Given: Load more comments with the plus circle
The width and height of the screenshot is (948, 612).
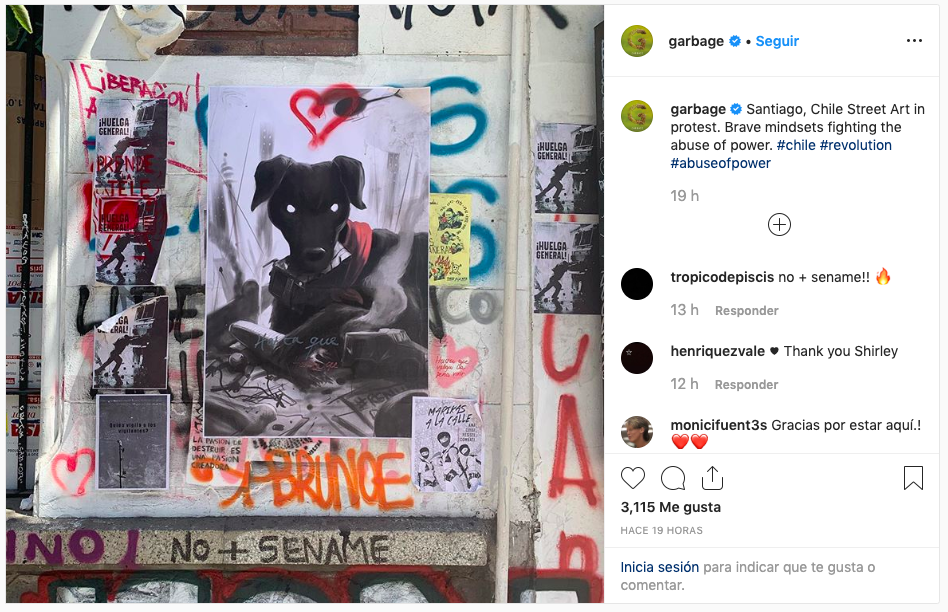Looking at the screenshot, I should click(779, 225).
